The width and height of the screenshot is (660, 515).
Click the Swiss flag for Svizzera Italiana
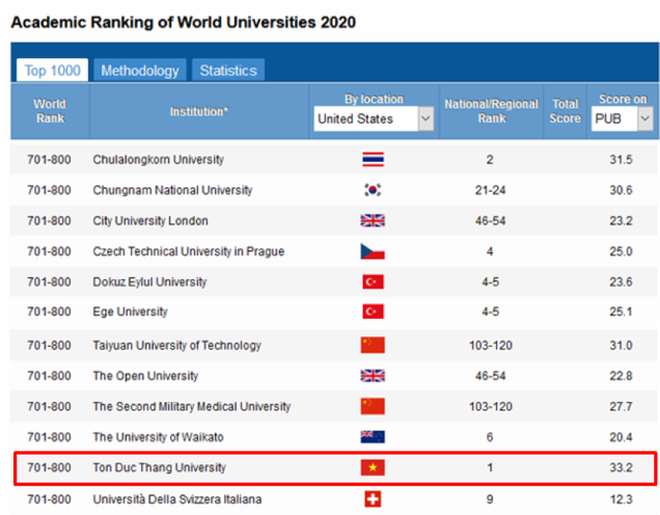tap(373, 499)
